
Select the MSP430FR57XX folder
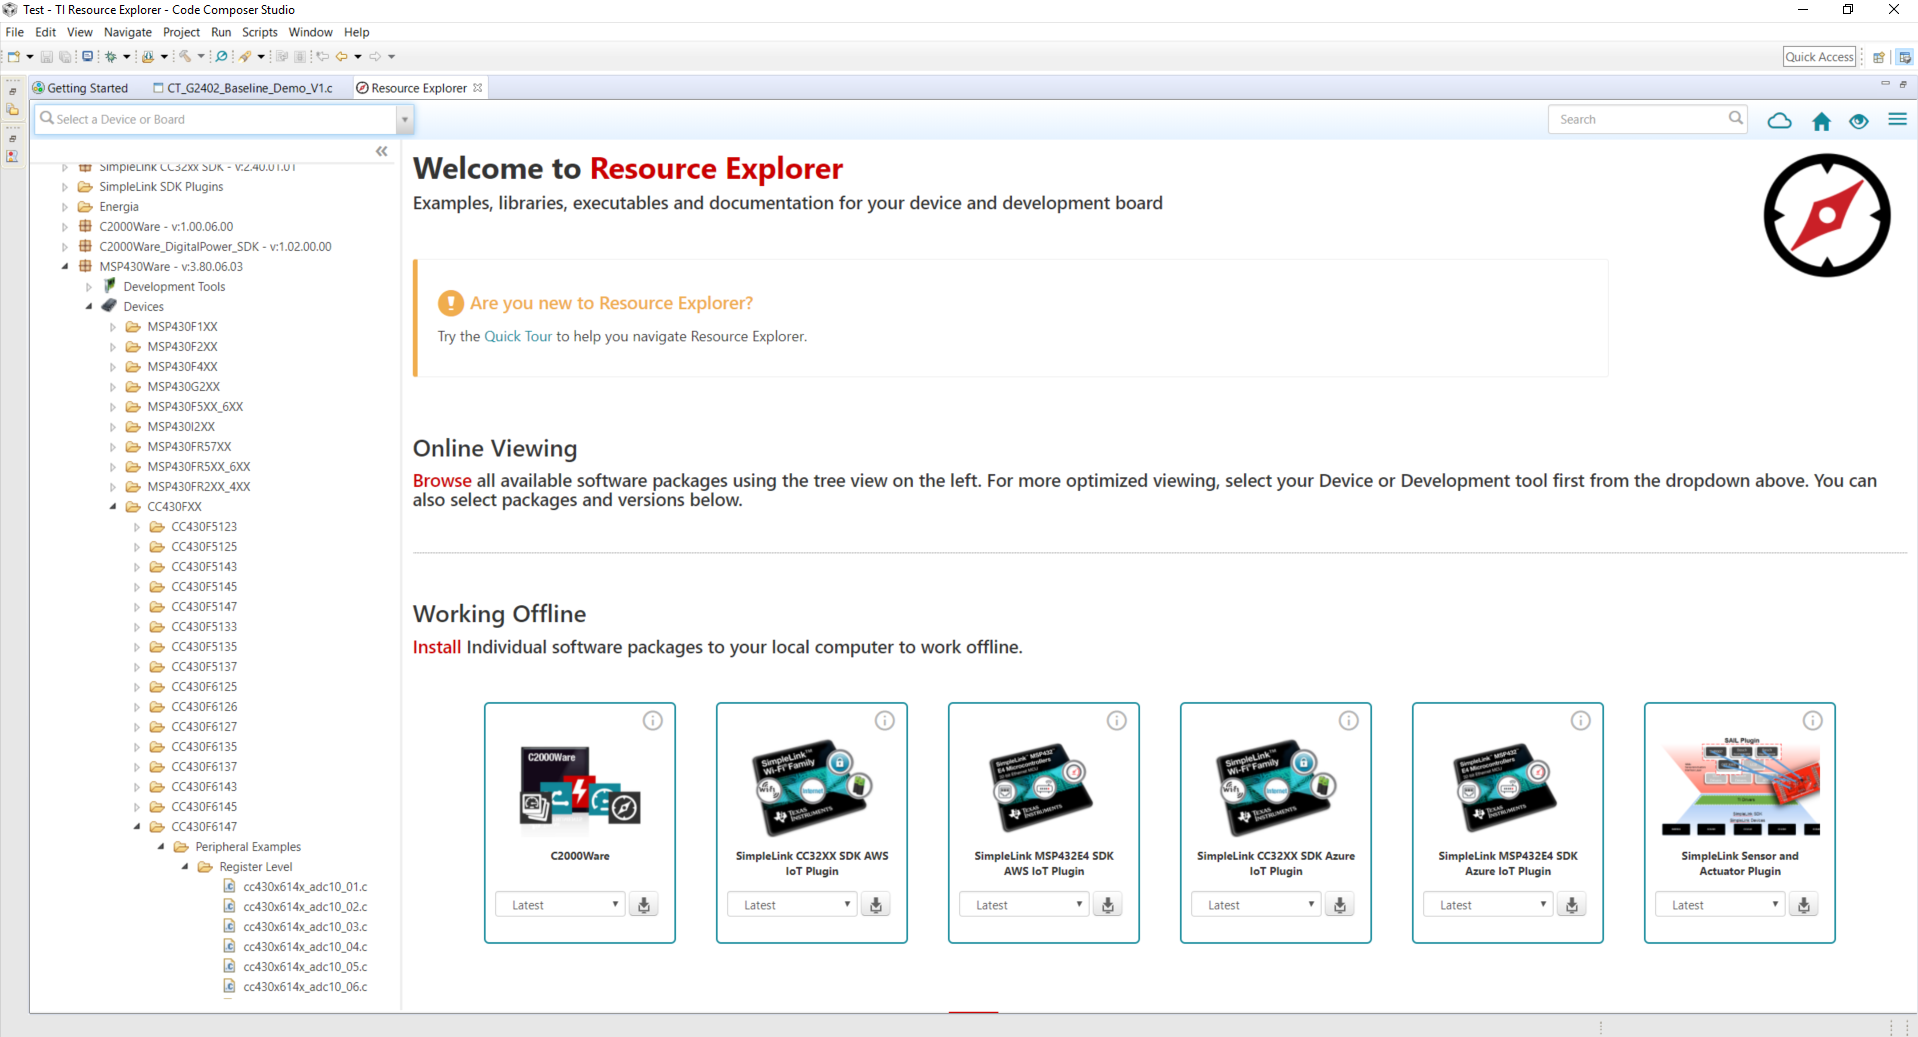189,447
